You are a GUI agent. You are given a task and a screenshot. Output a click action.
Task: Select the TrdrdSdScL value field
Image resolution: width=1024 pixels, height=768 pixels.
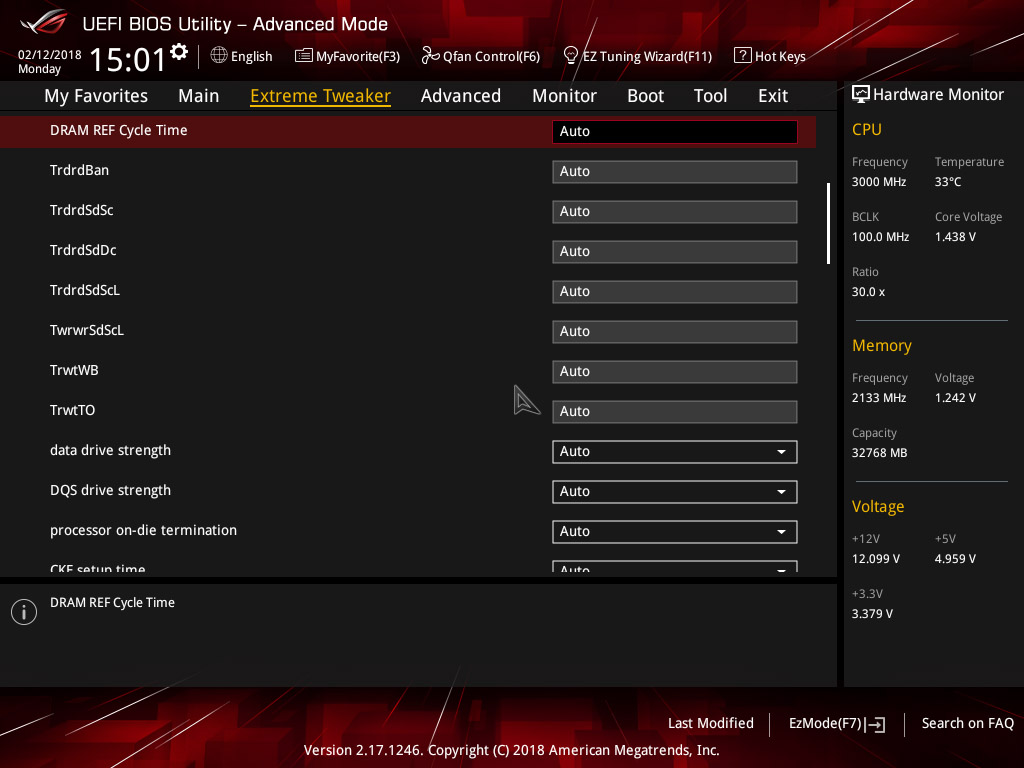pyautogui.click(x=675, y=291)
